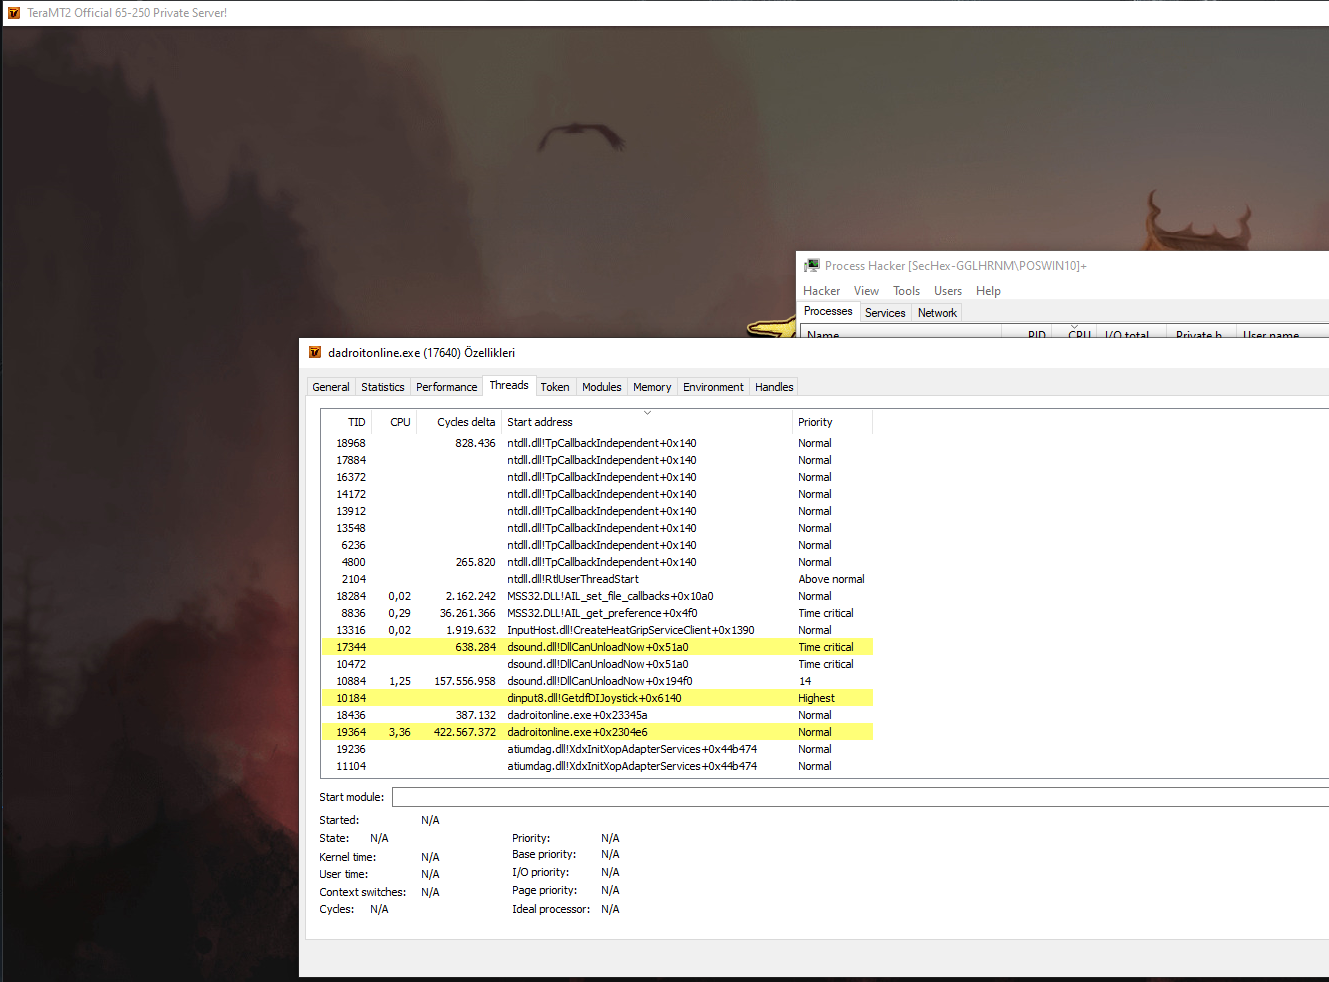Open the Statistics tab
This screenshot has width=1329, height=982.
tap(383, 387)
